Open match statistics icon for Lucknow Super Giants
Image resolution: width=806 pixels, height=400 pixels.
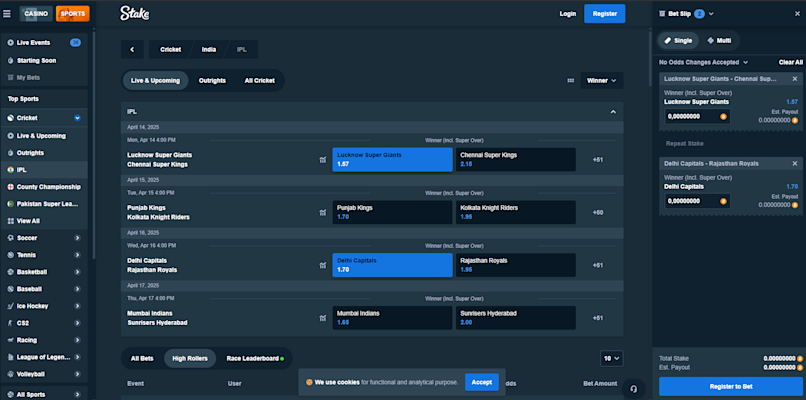pyautogui.click(x=322, y=160)
